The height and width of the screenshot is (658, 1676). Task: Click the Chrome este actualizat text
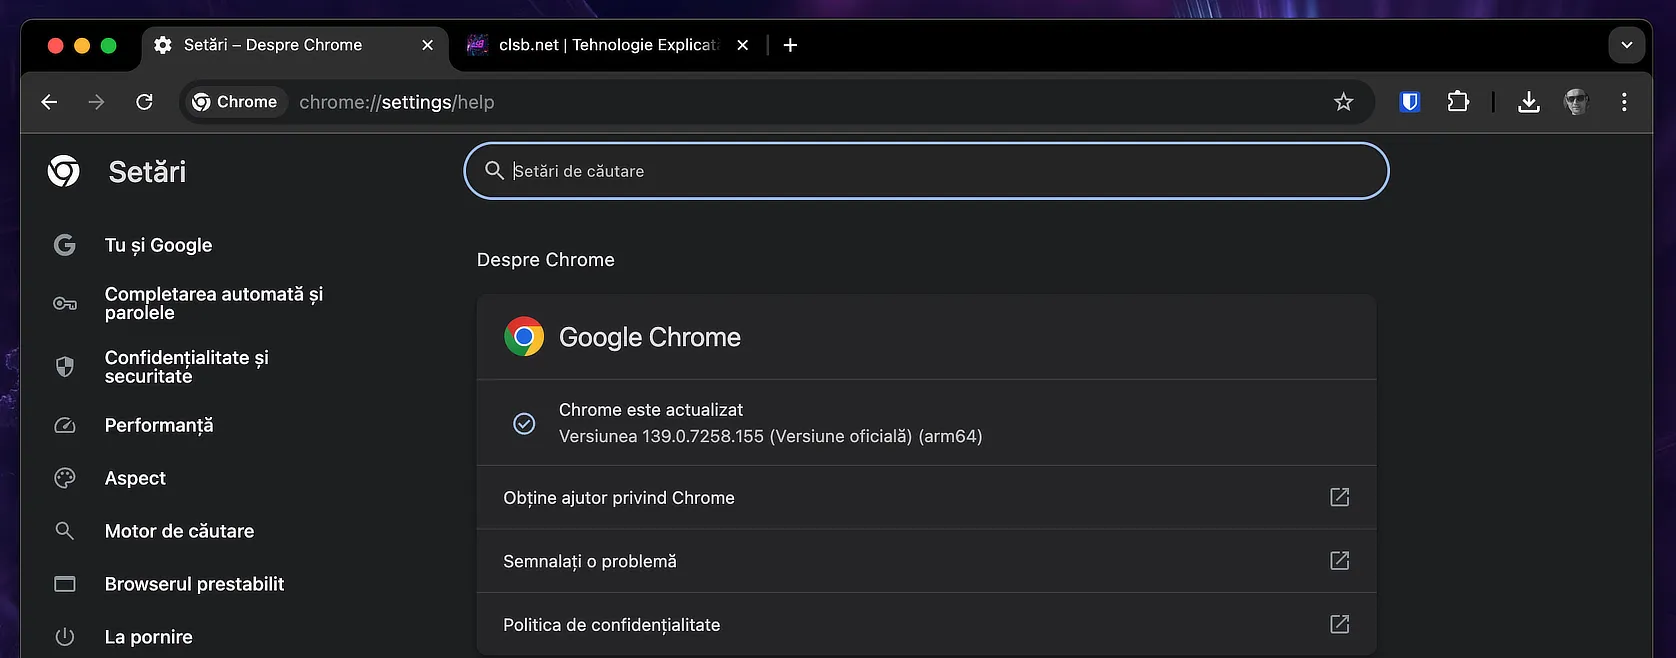pos(651,410)
